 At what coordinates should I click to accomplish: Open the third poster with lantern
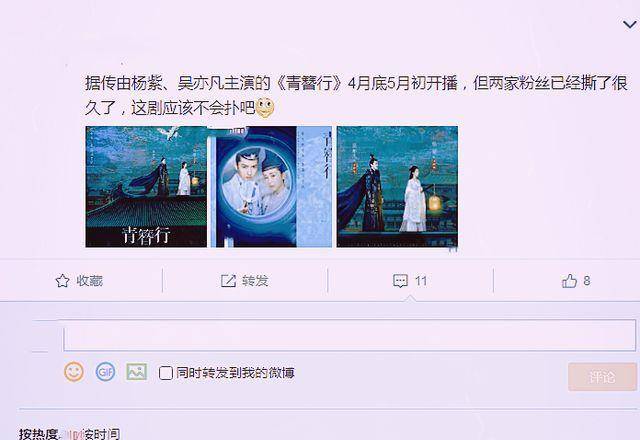397,187
